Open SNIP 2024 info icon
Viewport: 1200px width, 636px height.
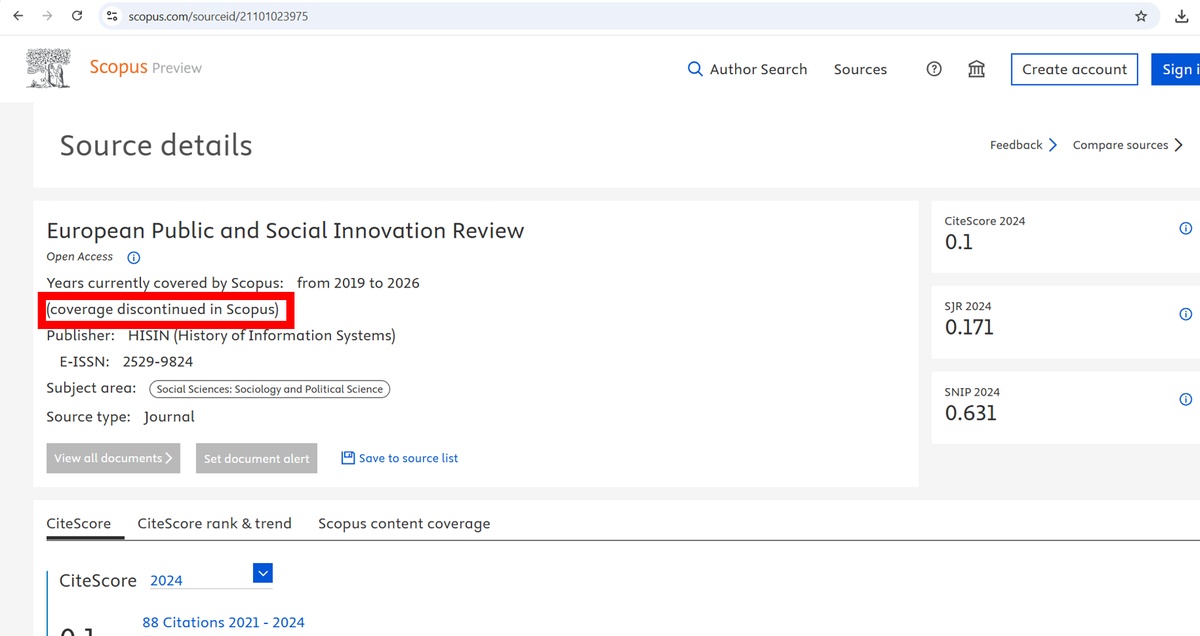pyautogui.click(x=1185, y=400)
